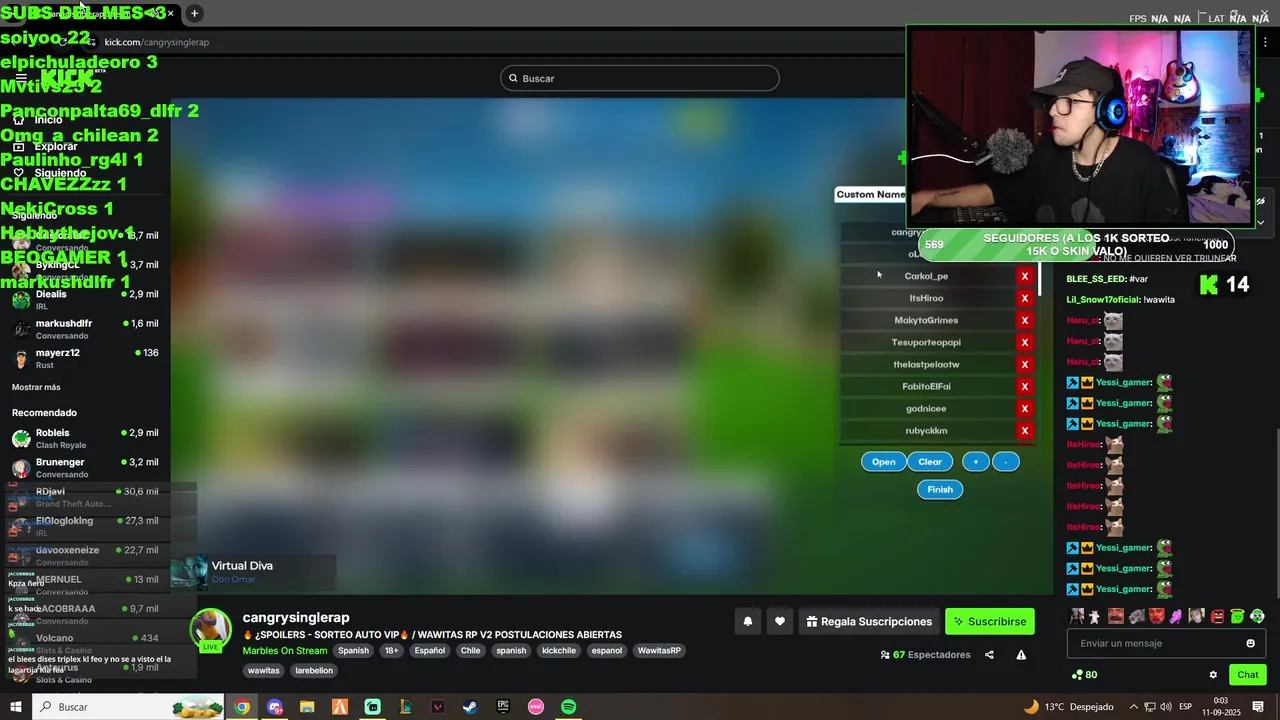This screenshot has height=720, width=1280.
Task: Open Google Chrome from the taskbar
Action: (242, 707)
